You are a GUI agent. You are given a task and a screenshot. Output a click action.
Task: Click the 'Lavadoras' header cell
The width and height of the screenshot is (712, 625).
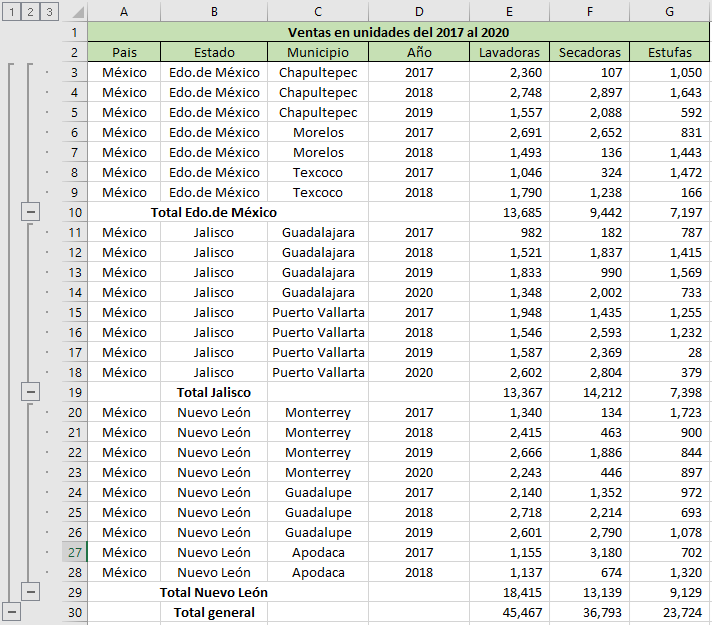(x=509, y=52)
